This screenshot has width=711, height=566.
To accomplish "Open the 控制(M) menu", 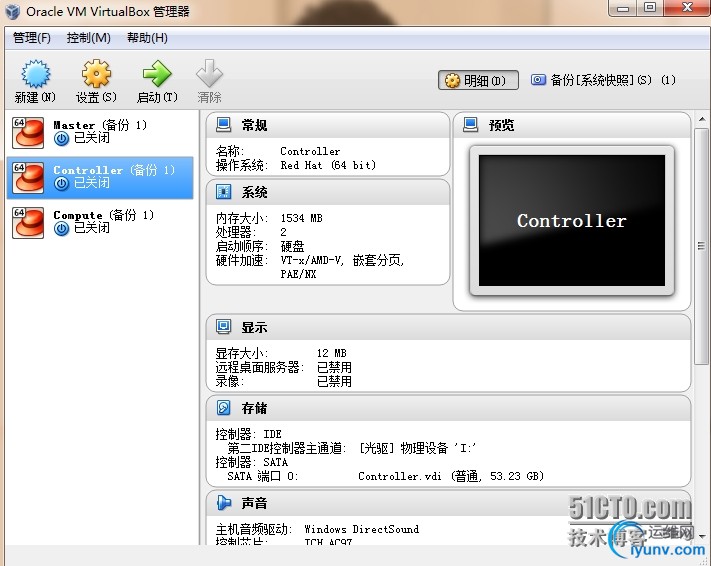I will (x=88, y=38).
